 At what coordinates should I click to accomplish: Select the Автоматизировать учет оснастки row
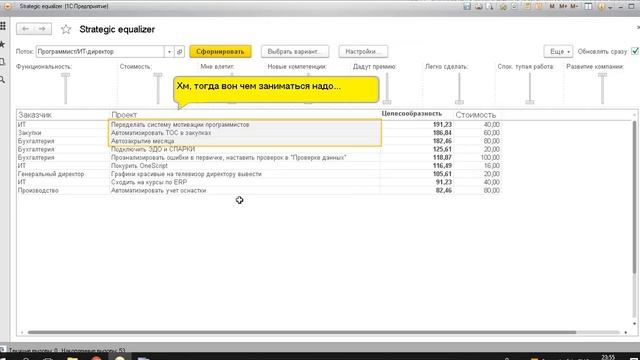259,190
